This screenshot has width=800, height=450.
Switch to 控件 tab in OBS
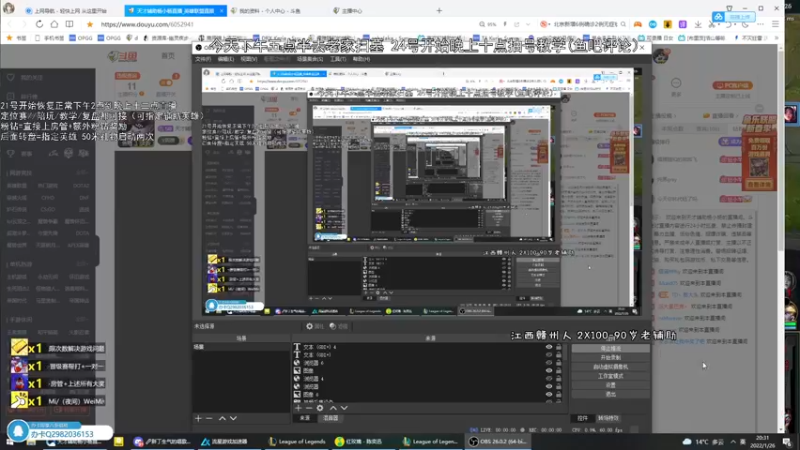(582, 418)
